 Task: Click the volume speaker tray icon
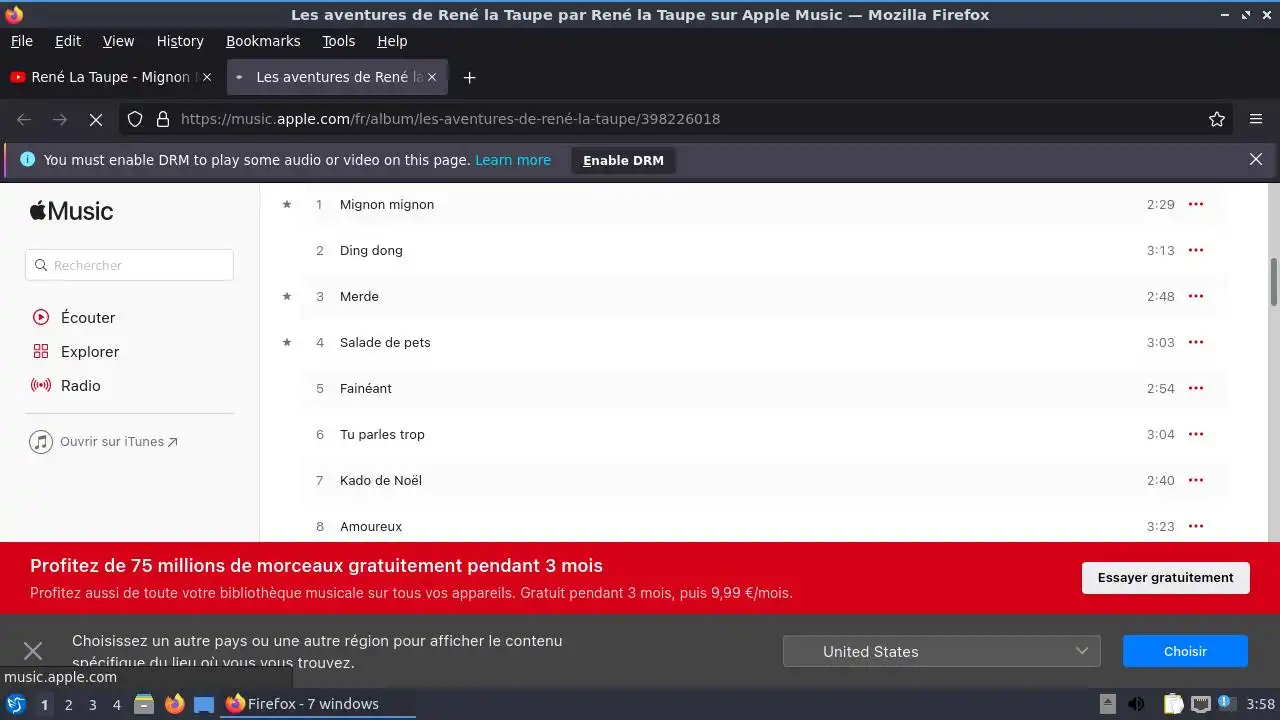click(x=1136, y=704)
